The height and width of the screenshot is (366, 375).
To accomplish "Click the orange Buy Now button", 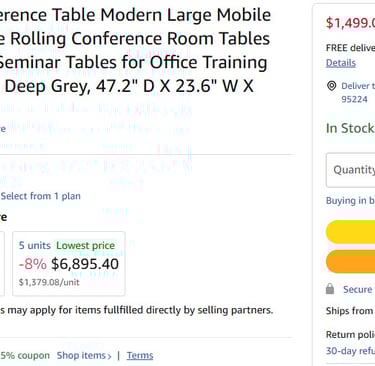I will [350, 261].
